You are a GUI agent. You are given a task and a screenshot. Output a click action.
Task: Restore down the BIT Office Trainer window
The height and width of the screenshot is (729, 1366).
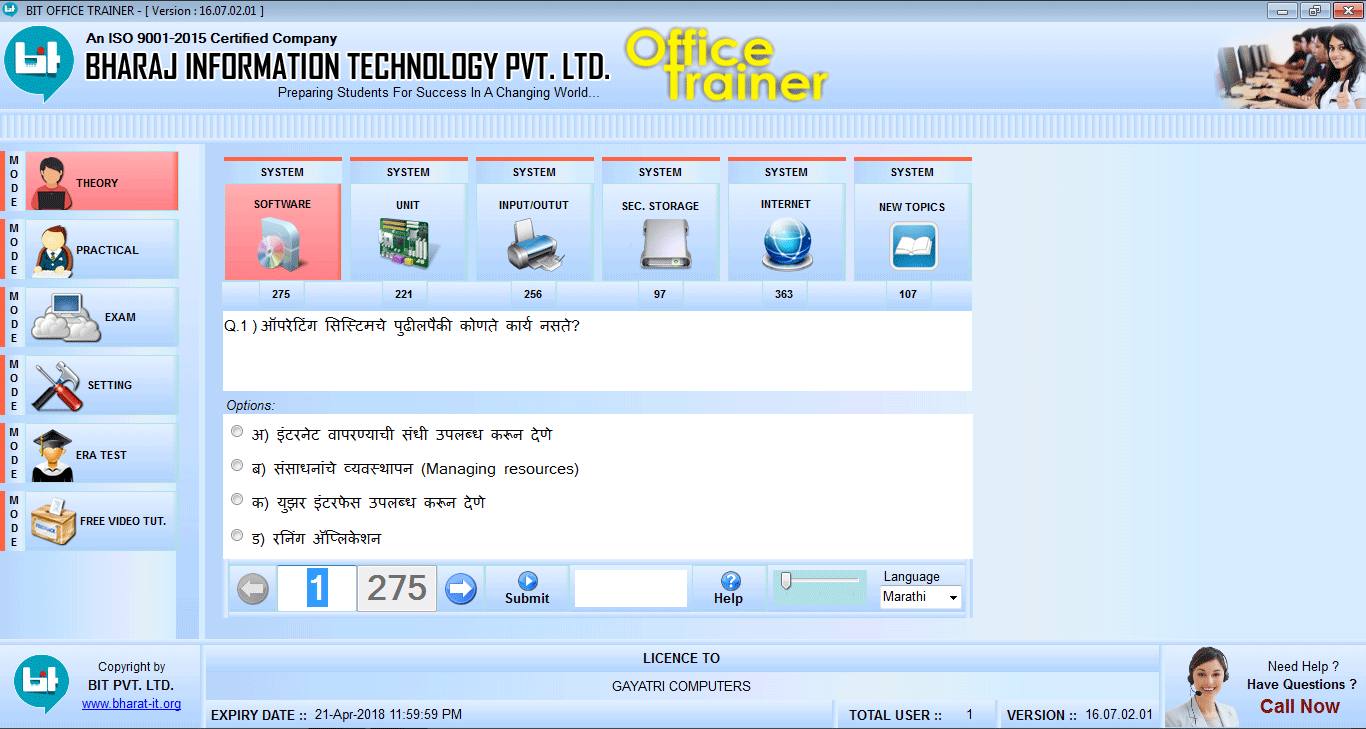[x=1313, y=10]
